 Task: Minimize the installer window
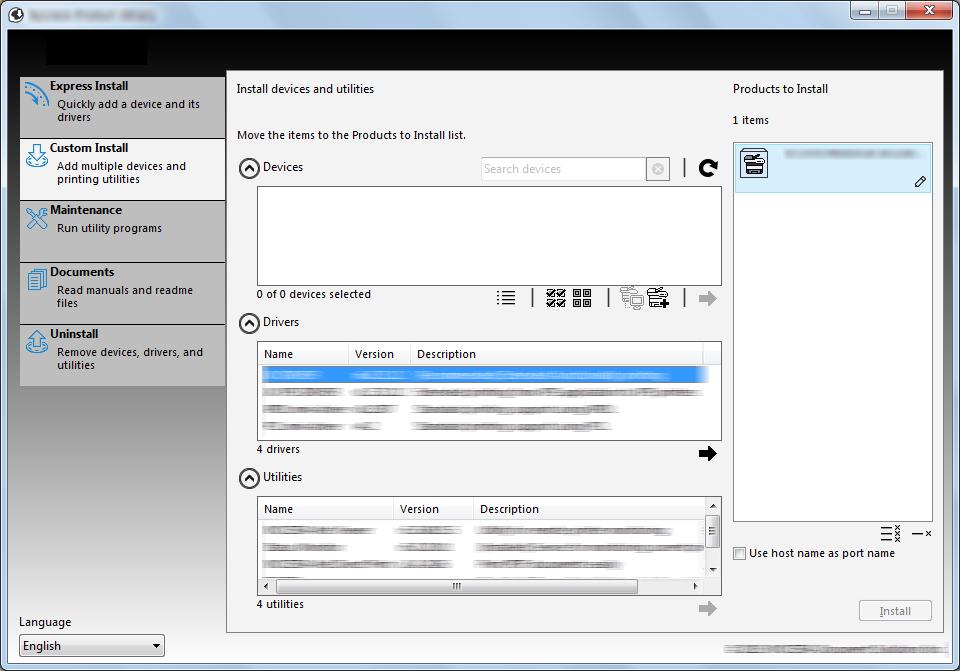pos(864,10)
